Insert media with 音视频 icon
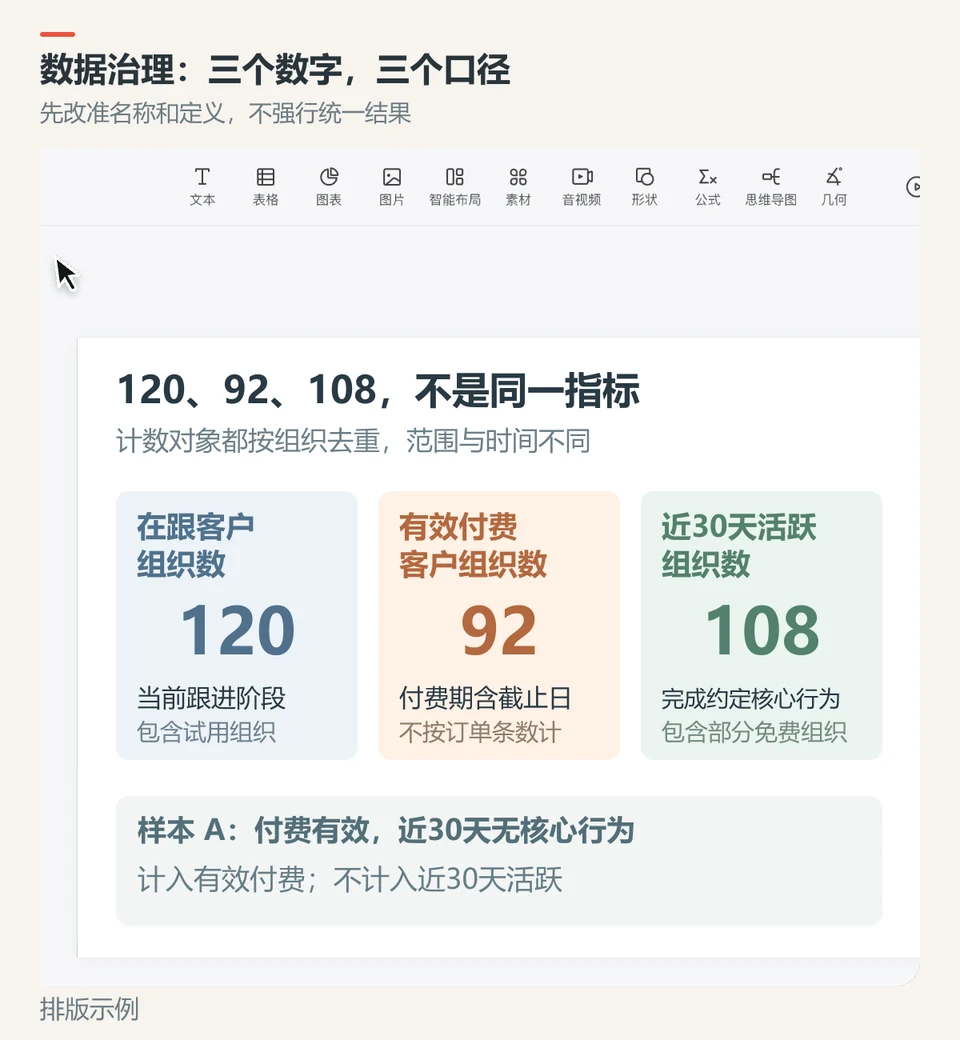Viewport: 960px width, 1040px height. click(581, 186)
